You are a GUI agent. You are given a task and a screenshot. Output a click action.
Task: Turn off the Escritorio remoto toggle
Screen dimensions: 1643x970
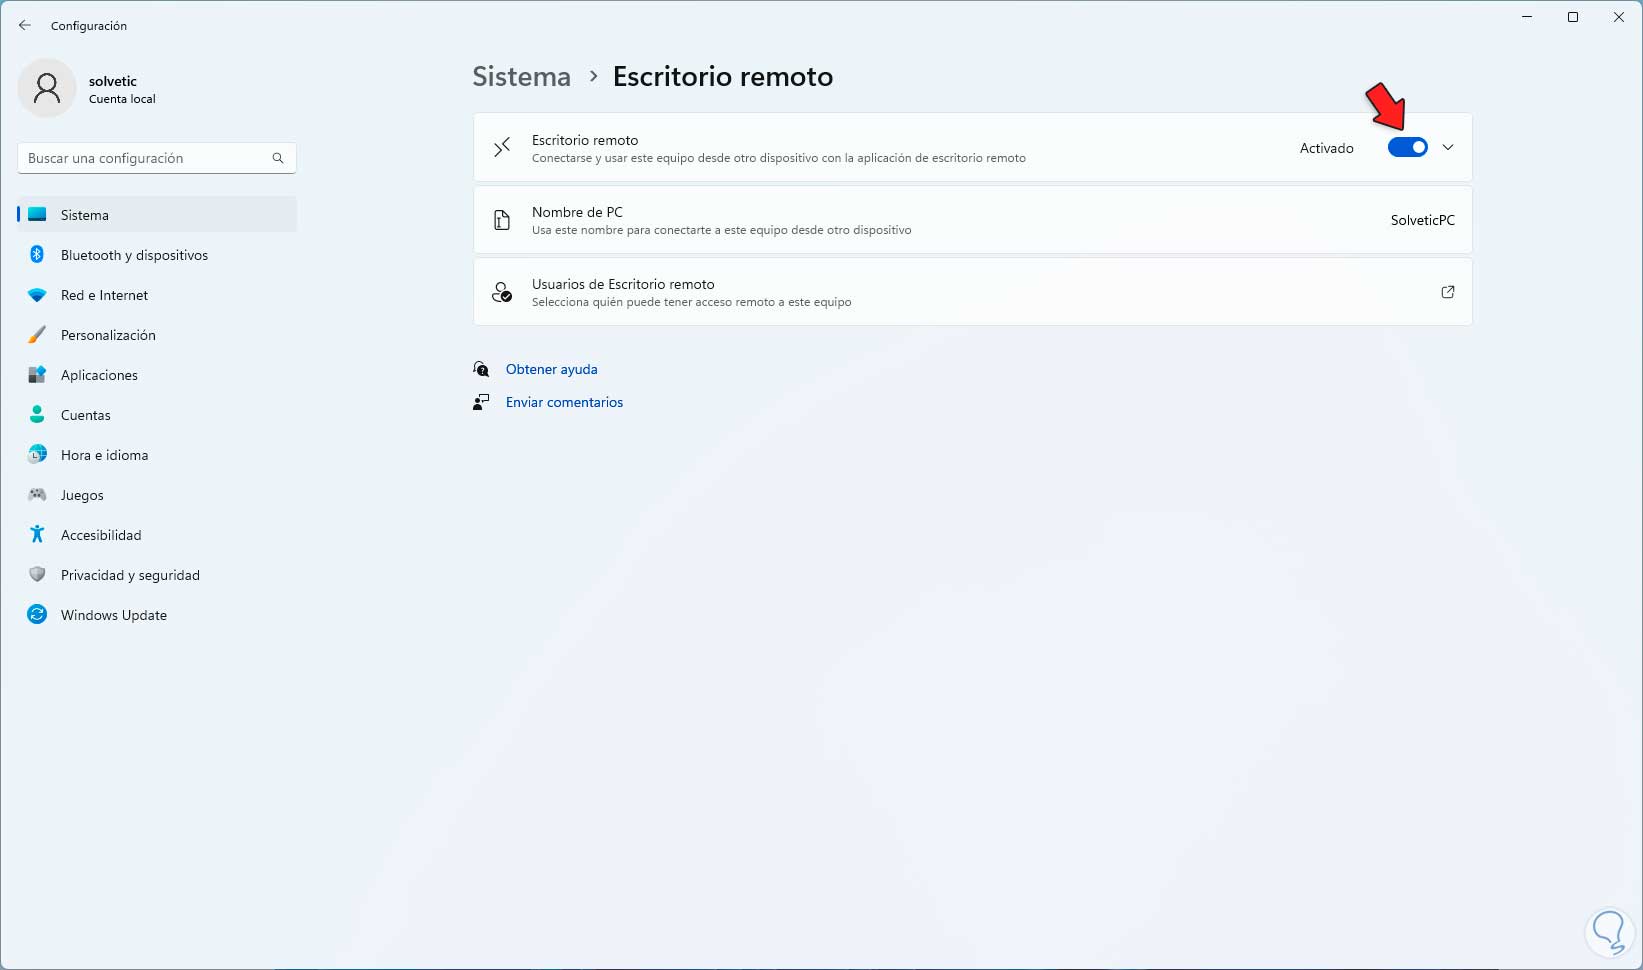pyautogui.click(x=1407, y=148)
